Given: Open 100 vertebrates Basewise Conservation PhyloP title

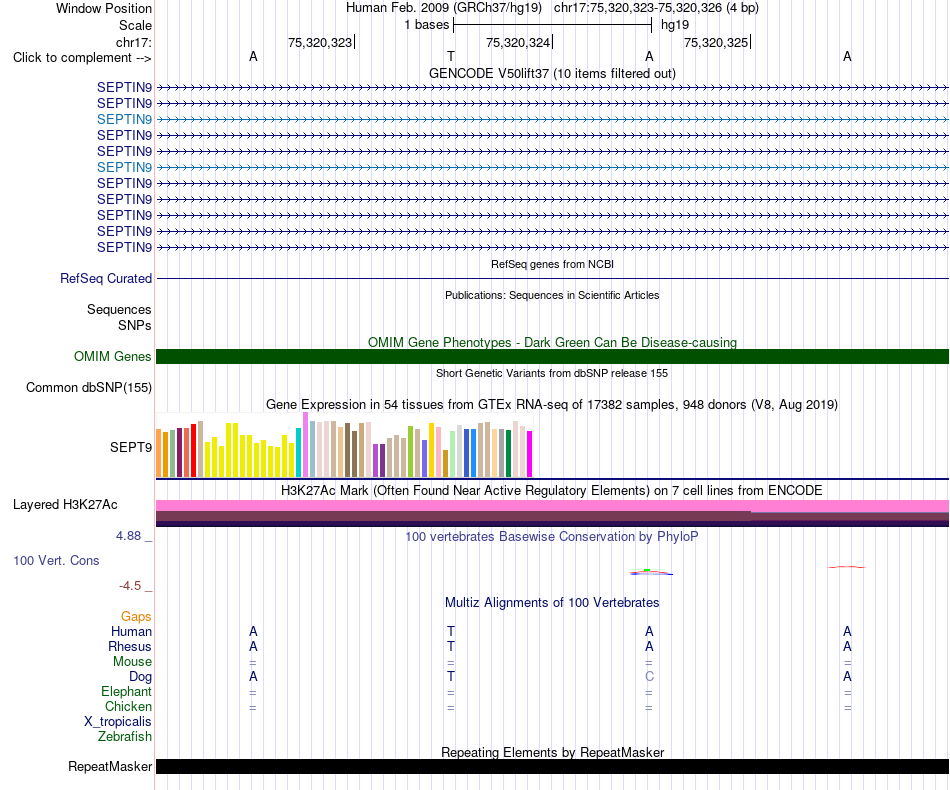Looking at the screenshot, I should click(x=552, y=536).
